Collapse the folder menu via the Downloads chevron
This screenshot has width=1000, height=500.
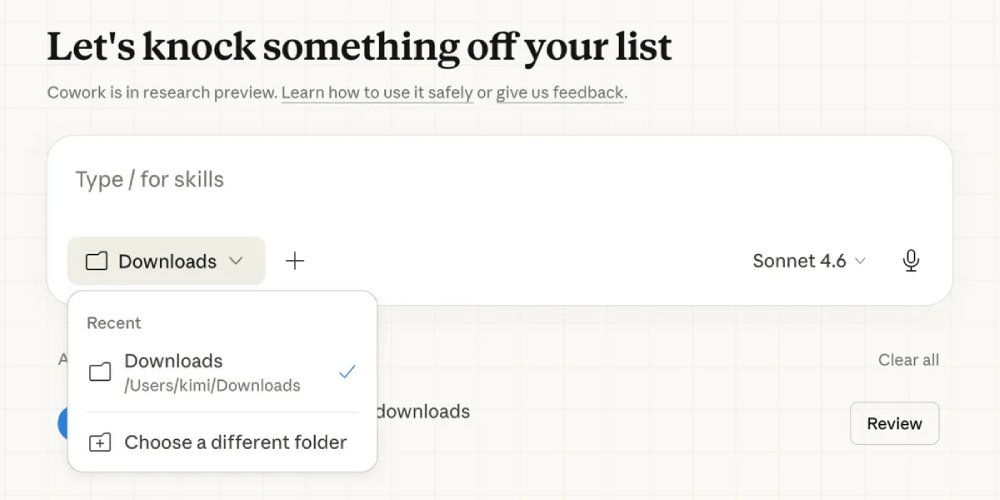236,261
